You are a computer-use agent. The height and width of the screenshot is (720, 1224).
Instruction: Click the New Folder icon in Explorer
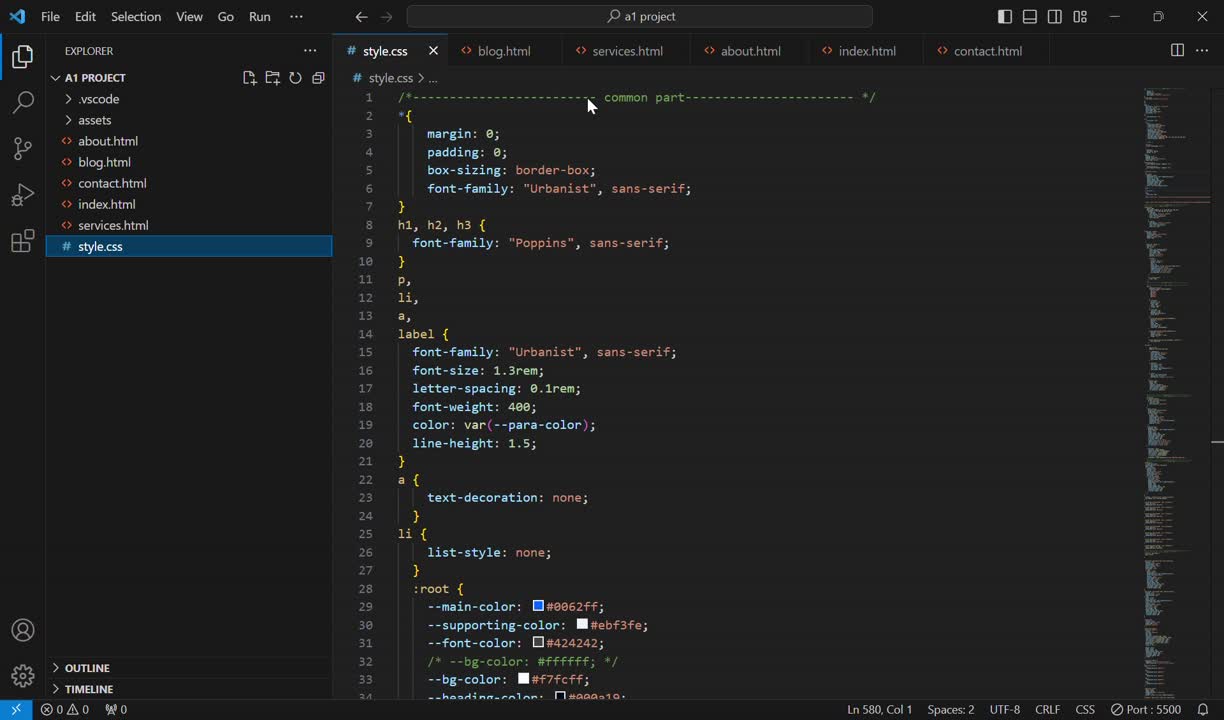pyautogui.click(x=272, y=78)
